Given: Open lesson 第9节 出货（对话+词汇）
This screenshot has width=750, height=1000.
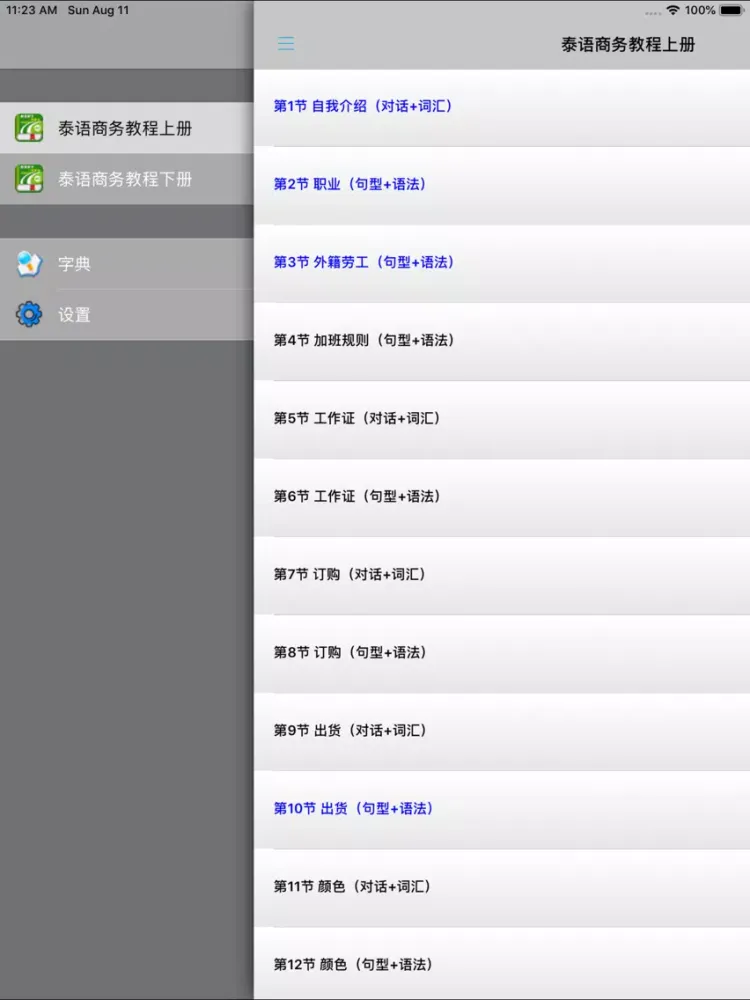Looking at the screenshot, I should pos(502,732).
